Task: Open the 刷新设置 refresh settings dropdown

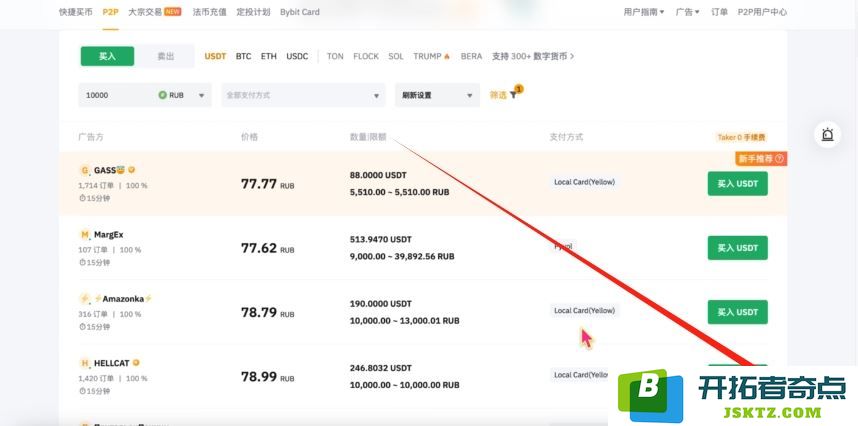Action: 437,95
